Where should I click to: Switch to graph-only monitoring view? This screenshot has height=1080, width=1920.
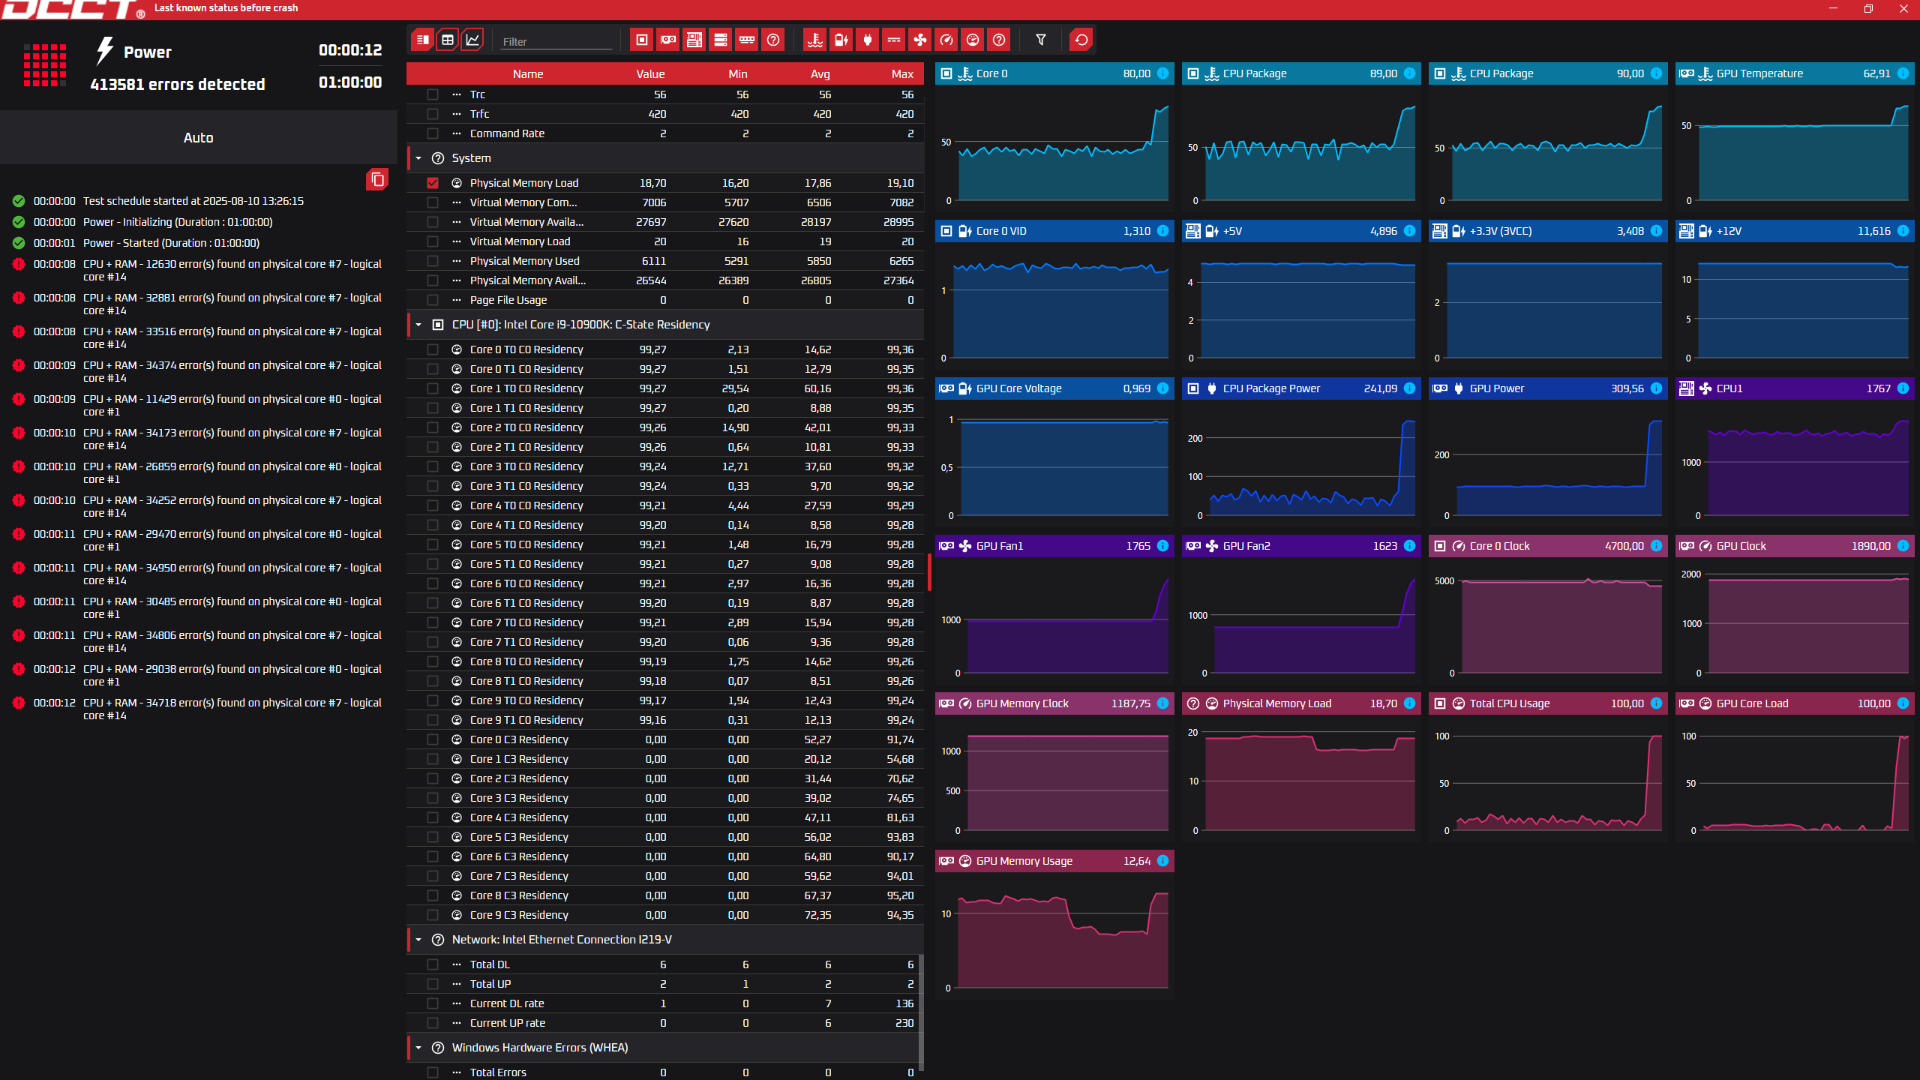[x=473, y=40]
